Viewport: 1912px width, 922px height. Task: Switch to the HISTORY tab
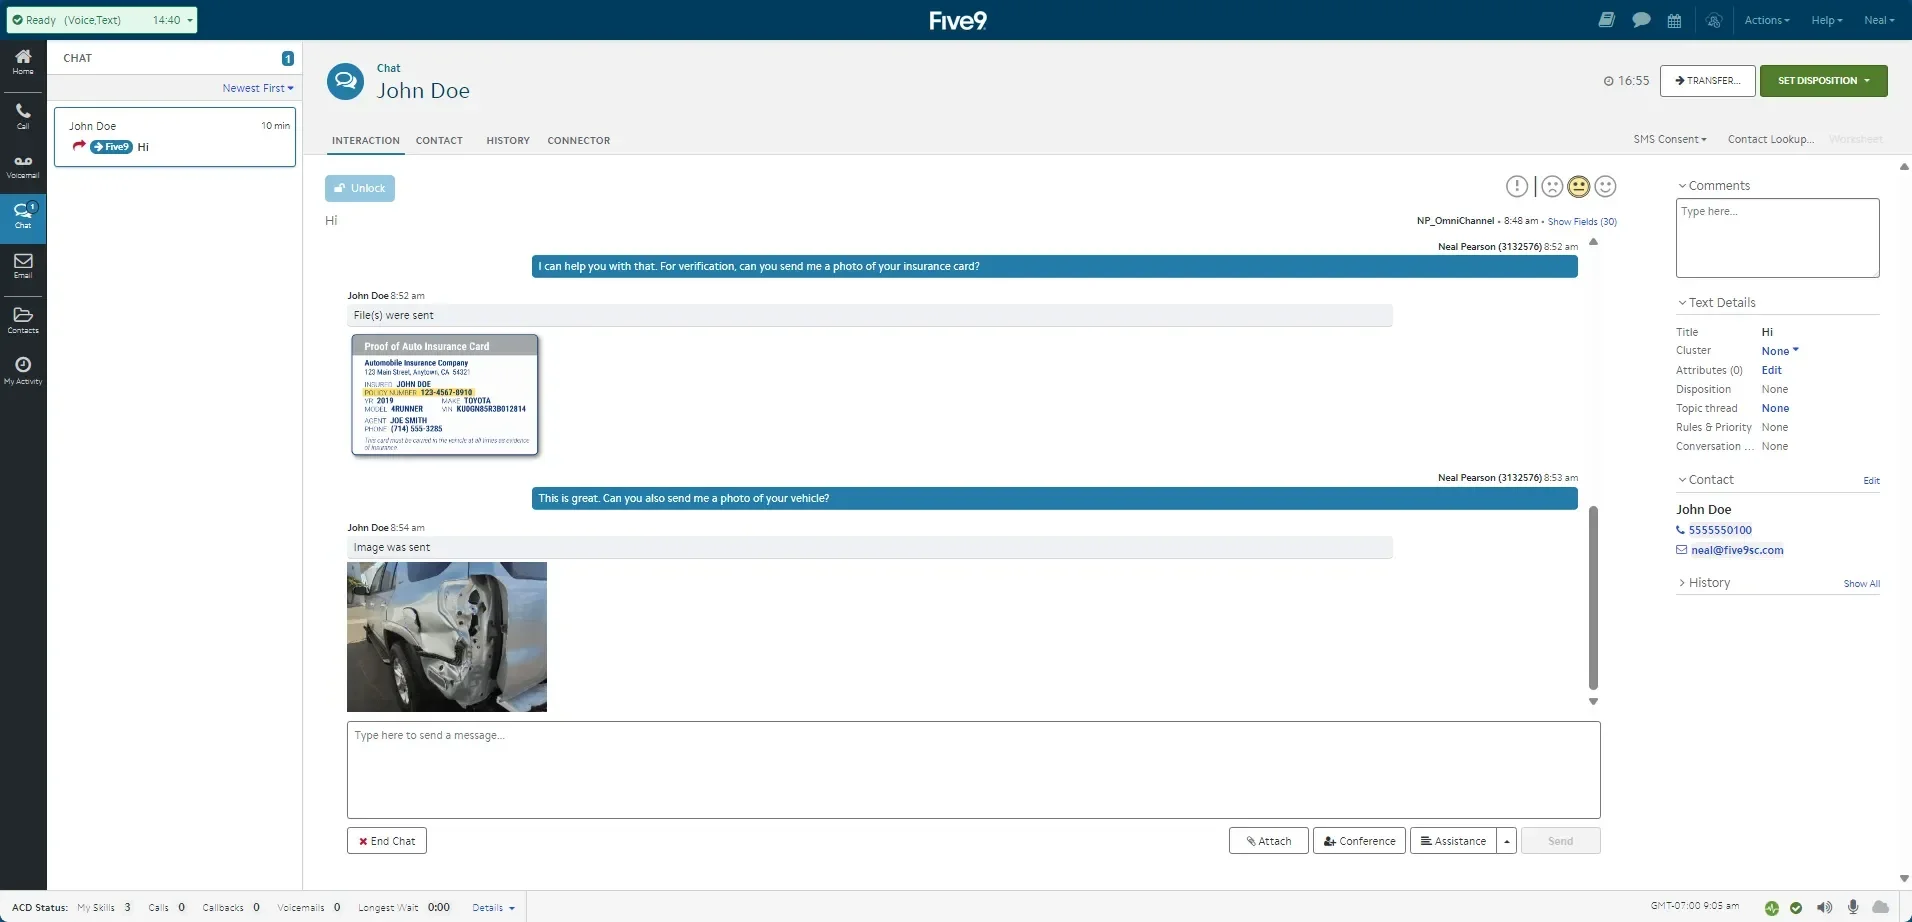tap(508, 140)
